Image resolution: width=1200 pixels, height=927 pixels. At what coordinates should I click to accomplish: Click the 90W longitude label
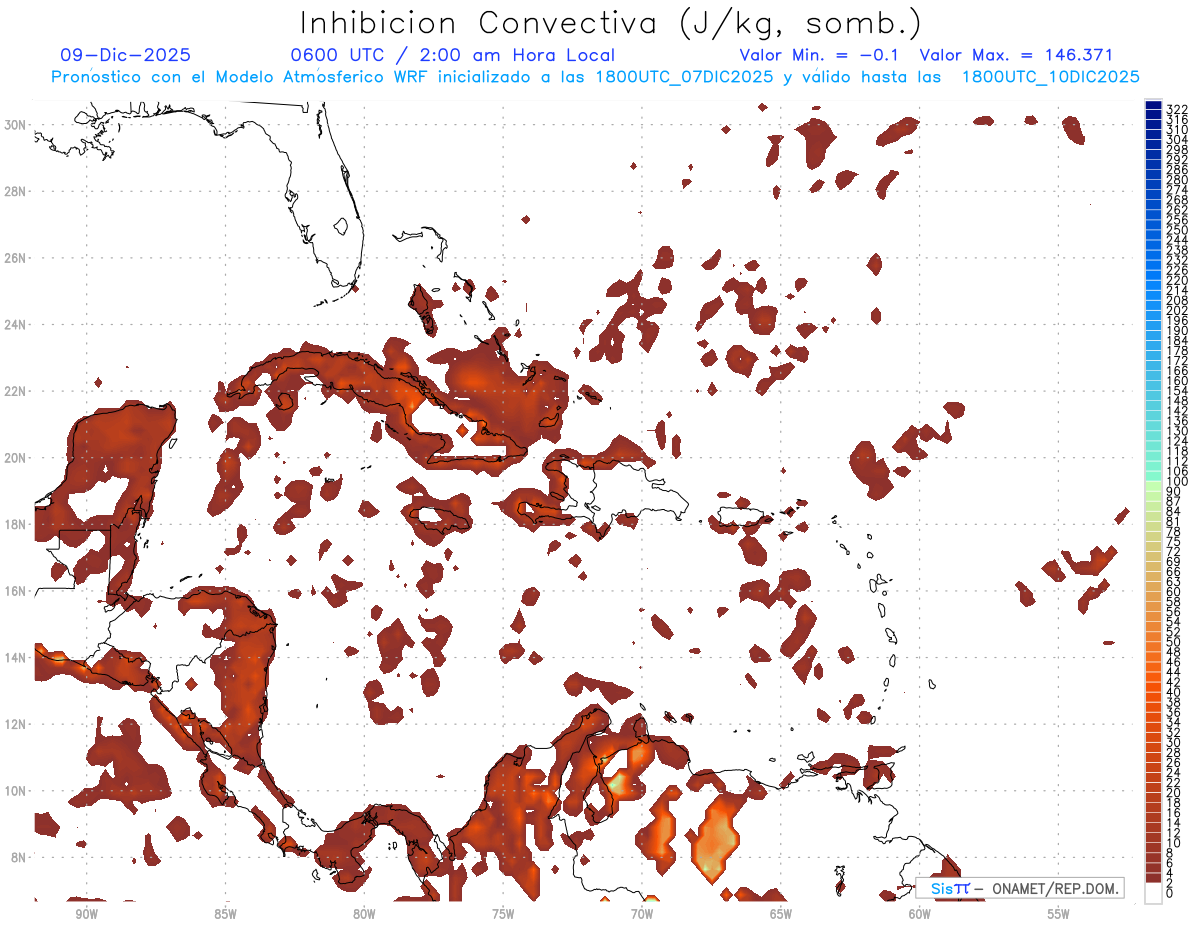click(86, 913)
